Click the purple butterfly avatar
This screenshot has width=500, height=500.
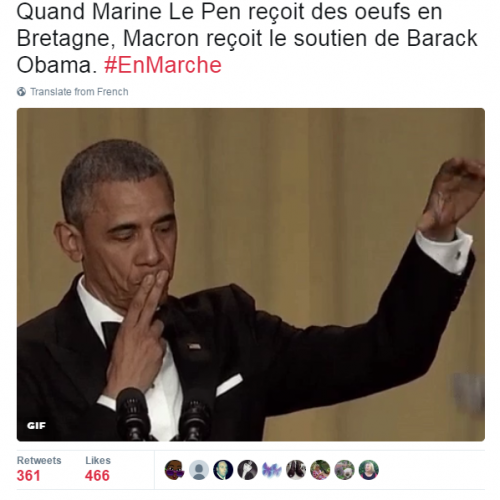272,470
